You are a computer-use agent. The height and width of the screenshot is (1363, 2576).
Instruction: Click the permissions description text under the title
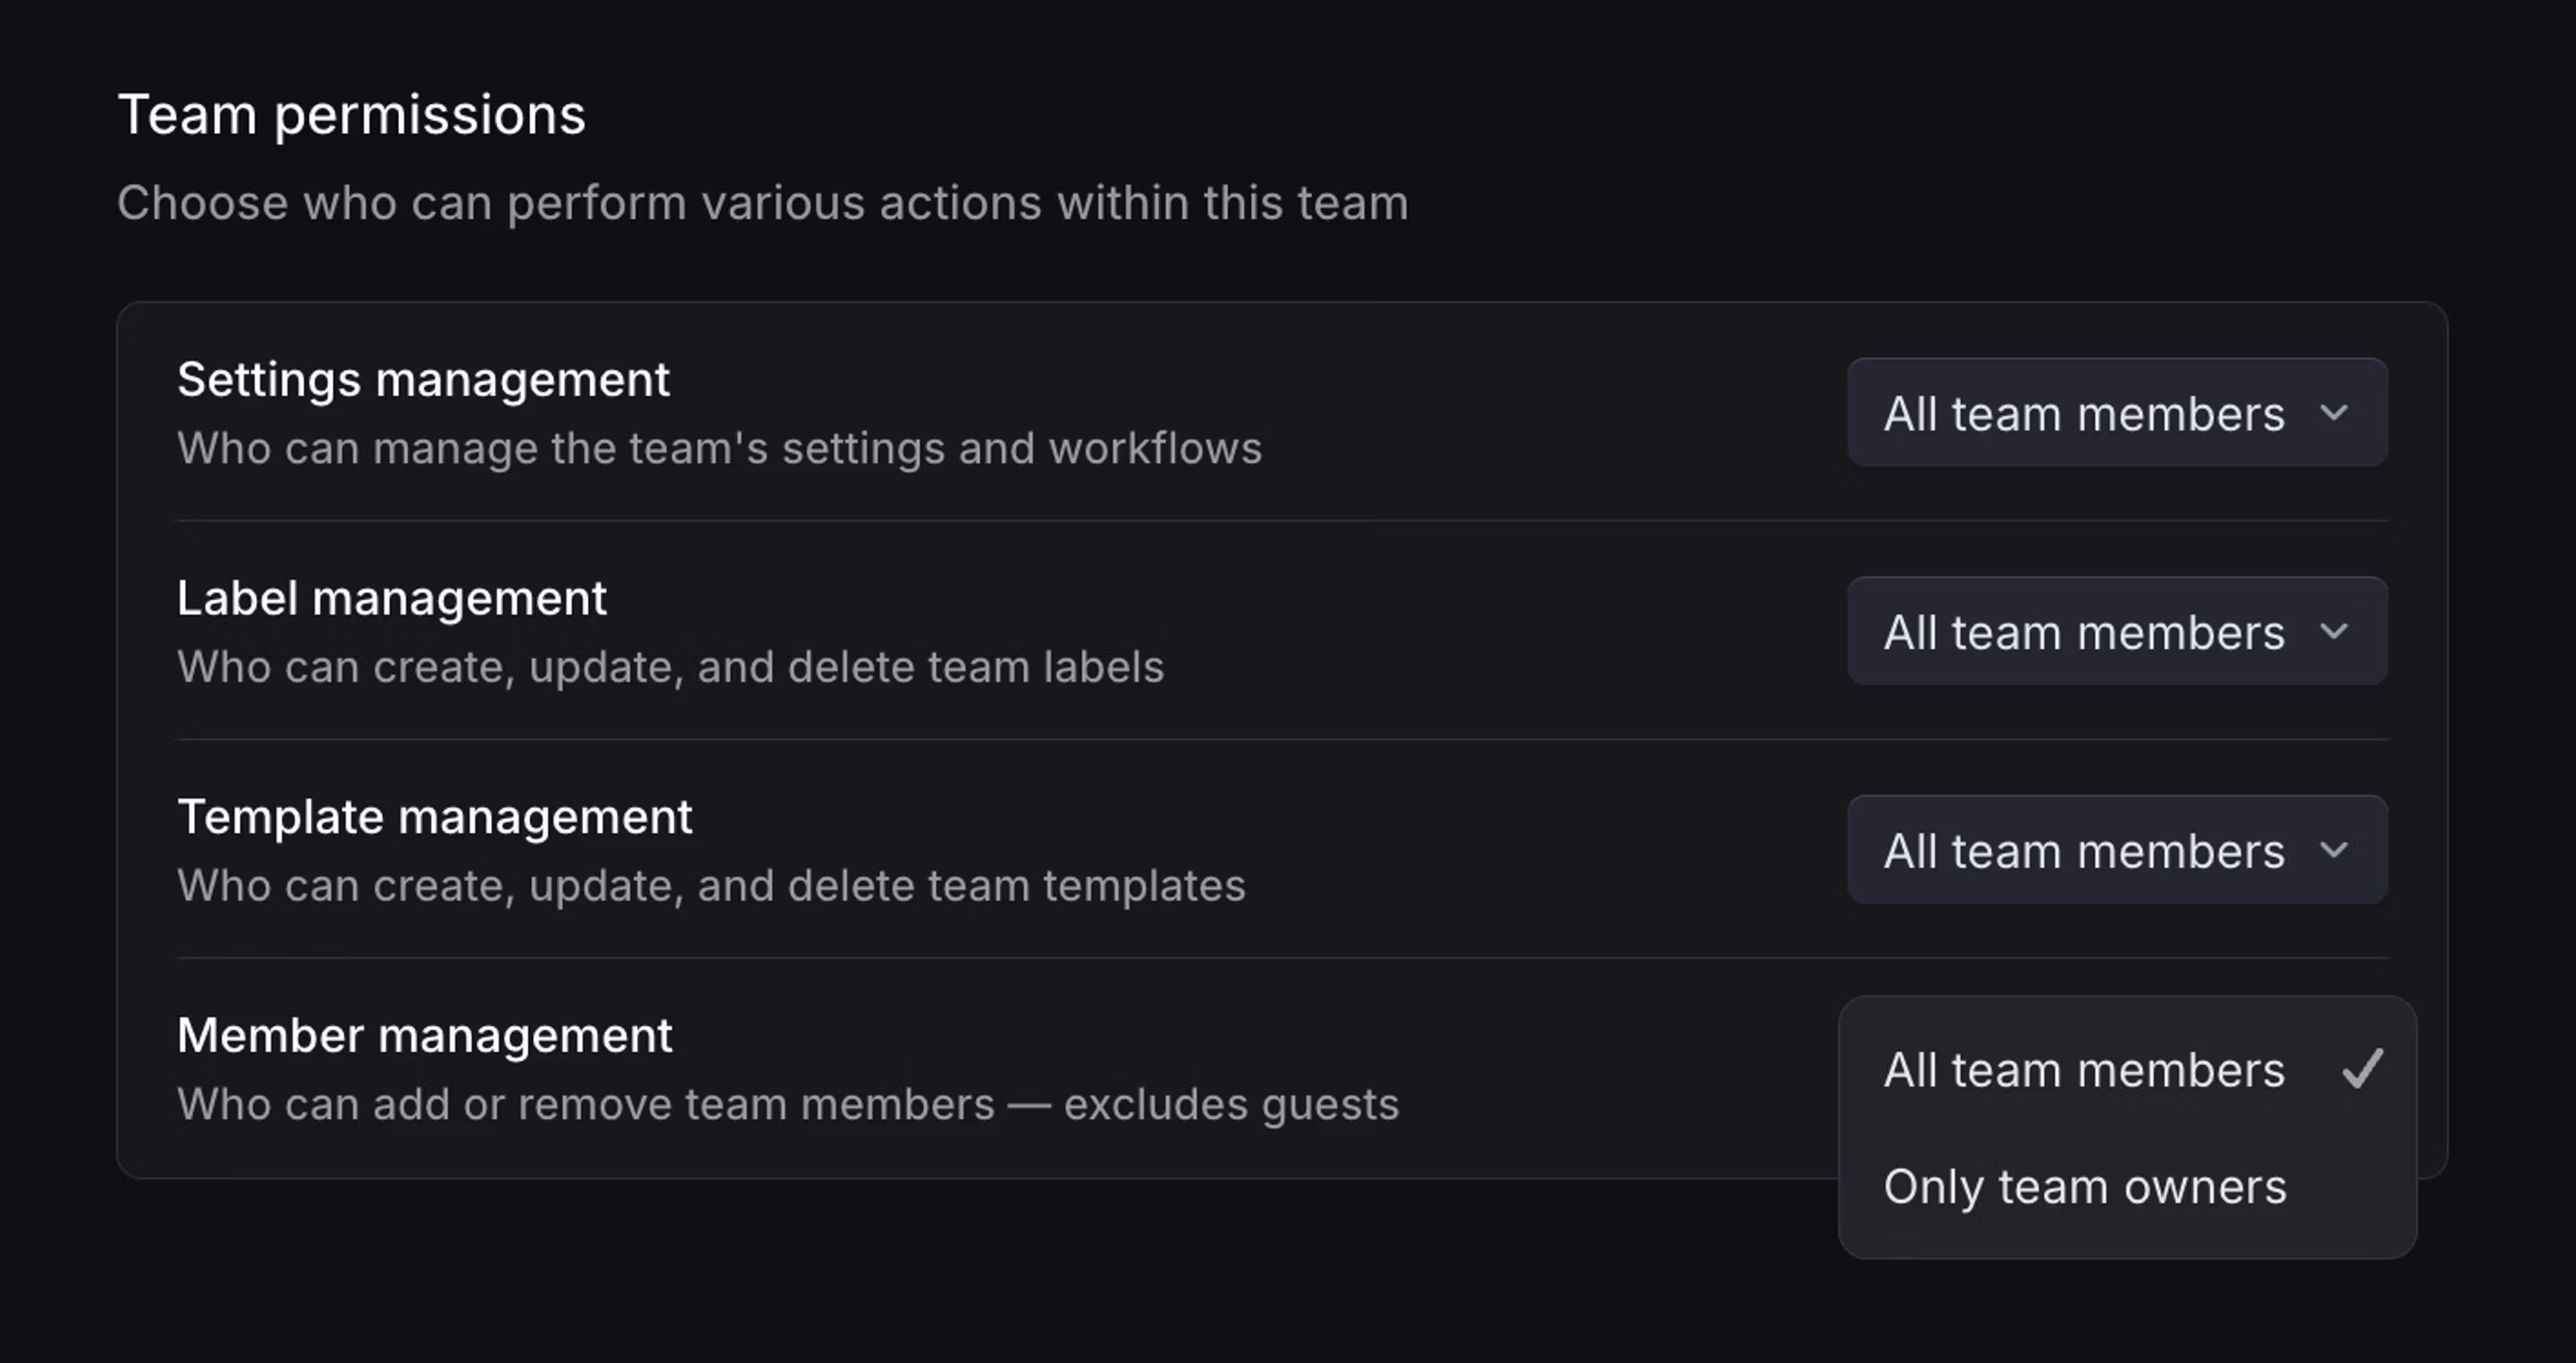tap(763, 202)
